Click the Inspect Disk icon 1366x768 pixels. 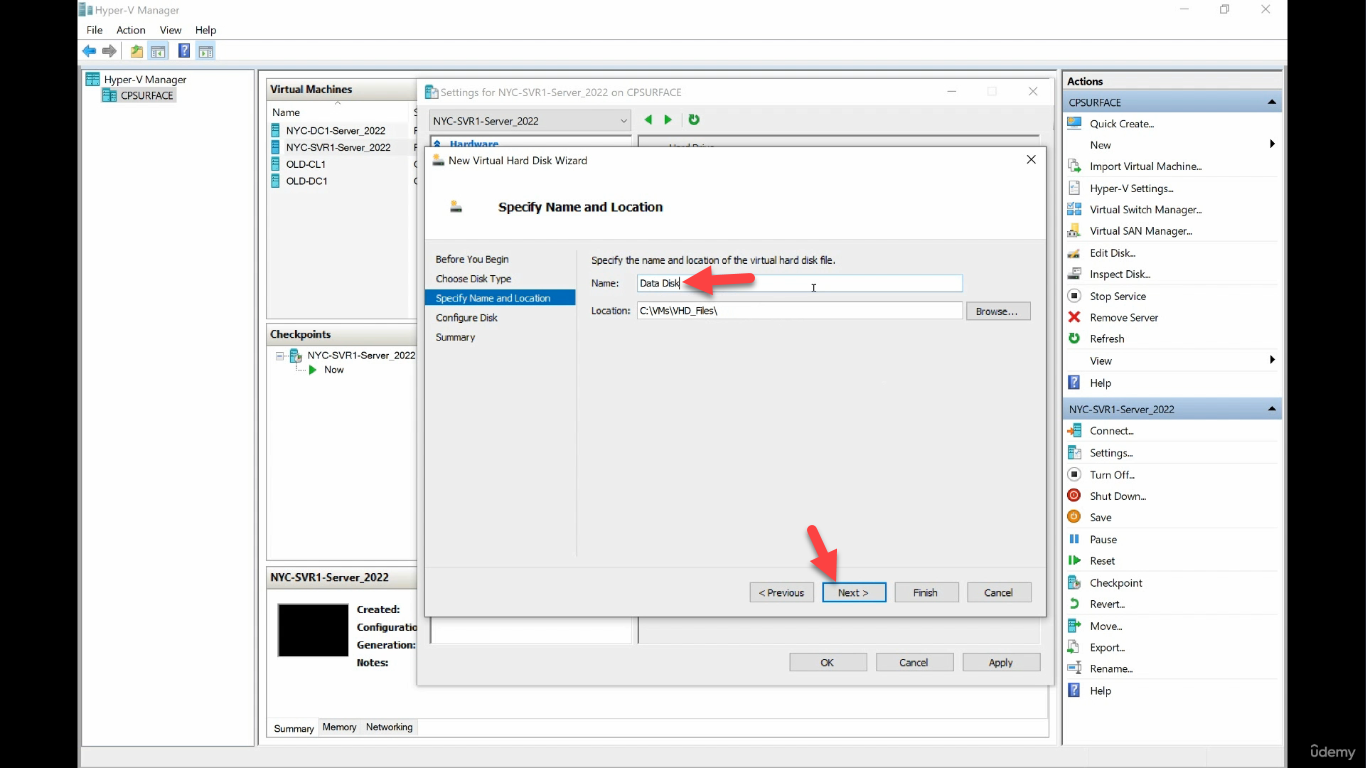coord(1074,274)
